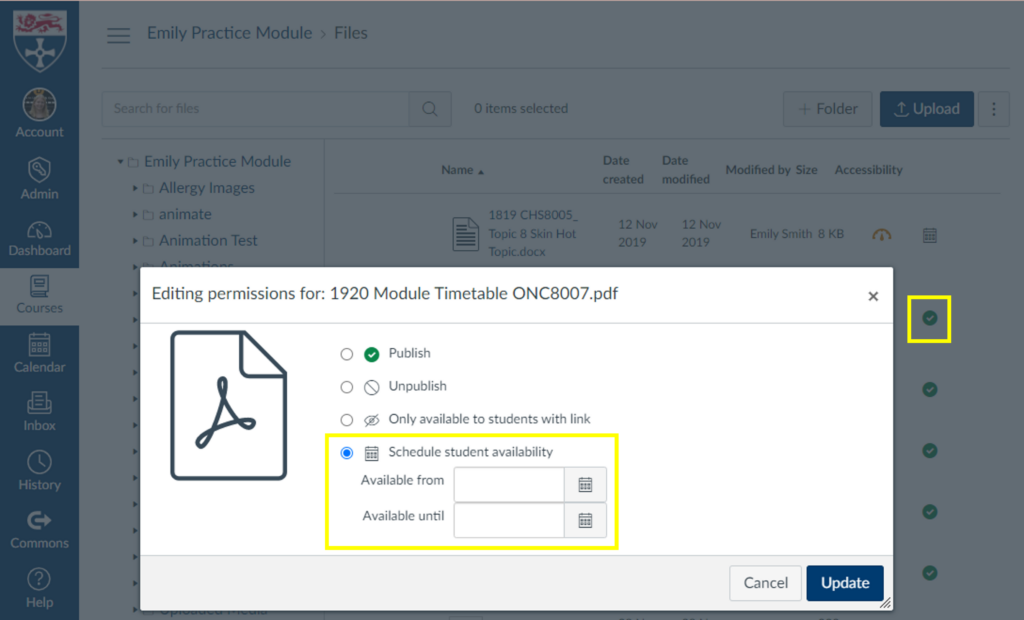This screenshot has height=620, width=1024.
Task: Select the Publish radio option
Action: (347, 354)
